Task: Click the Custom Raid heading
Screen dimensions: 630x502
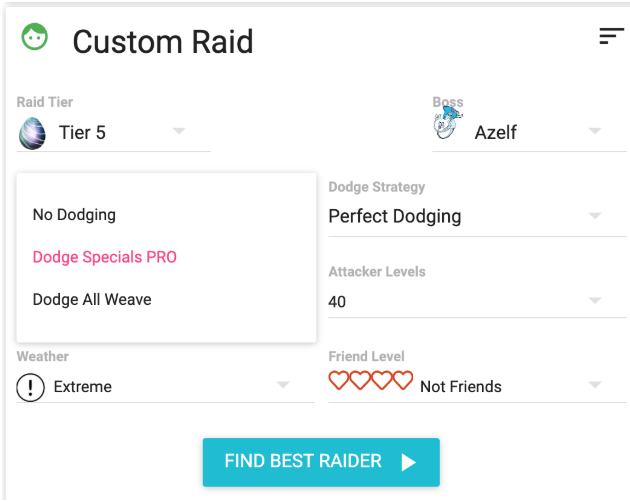Action: pos(163,42)
